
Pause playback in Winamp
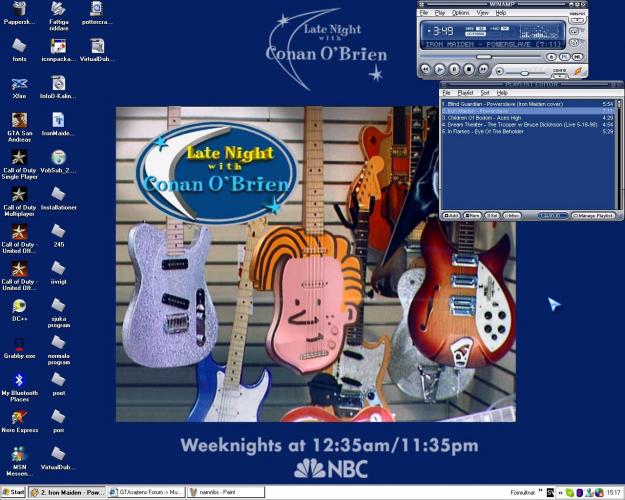tap(454, 69)
